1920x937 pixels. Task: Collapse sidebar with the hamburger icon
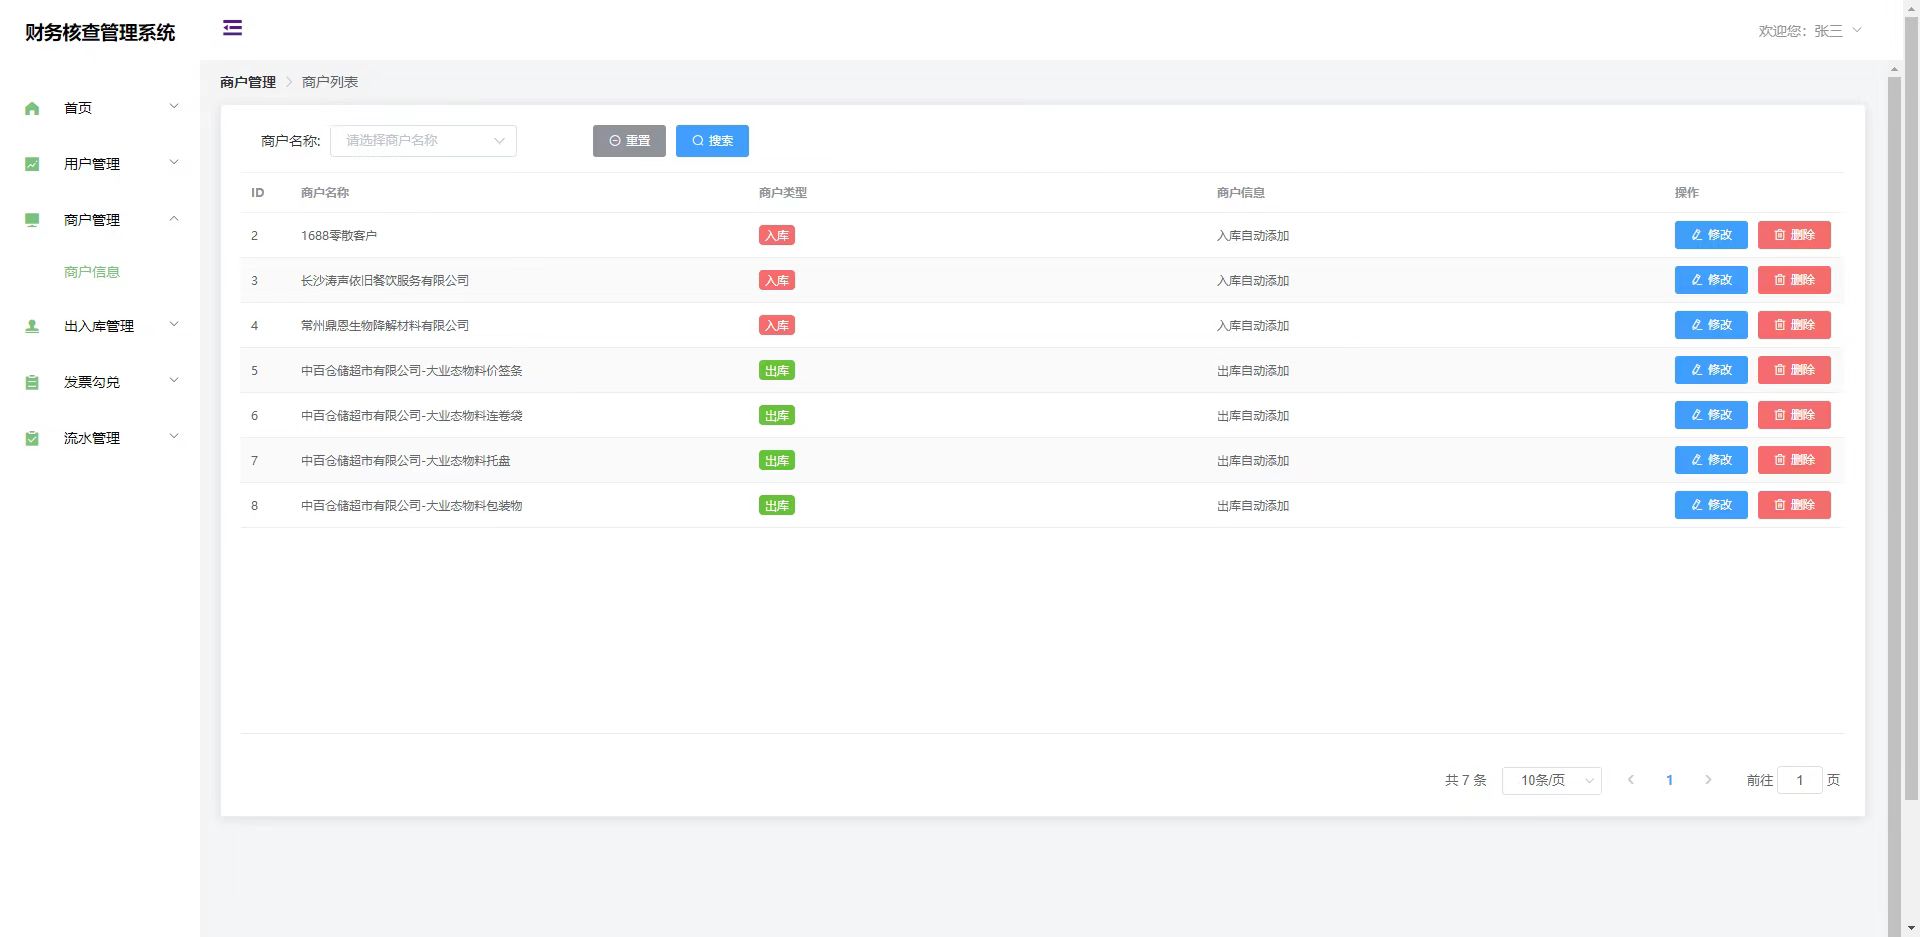[x=232, y=28]
